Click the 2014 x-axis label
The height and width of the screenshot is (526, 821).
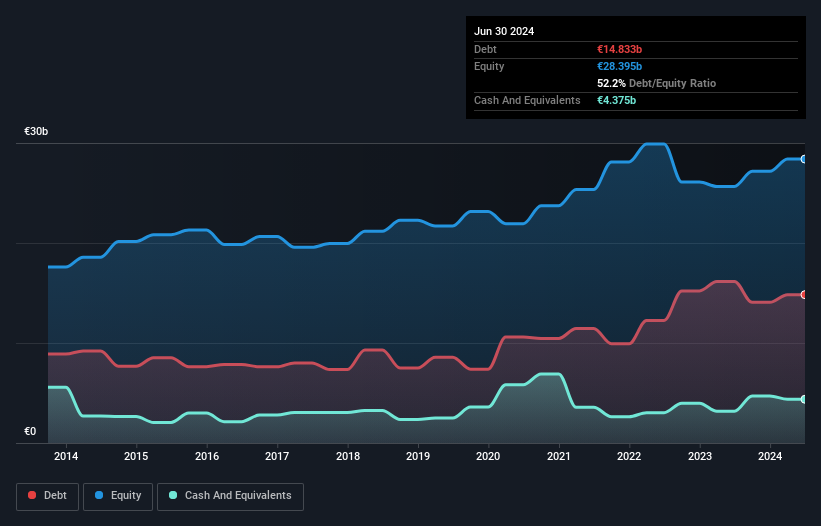[66, 456]
